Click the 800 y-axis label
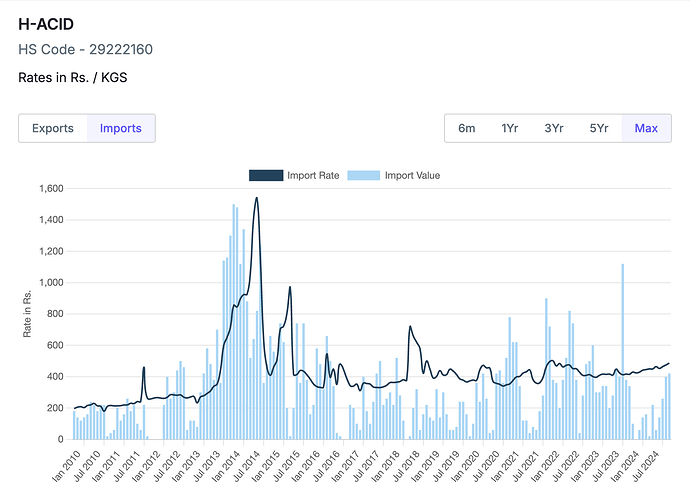This screenshot has height=482, width=690. tap(55, 314)
